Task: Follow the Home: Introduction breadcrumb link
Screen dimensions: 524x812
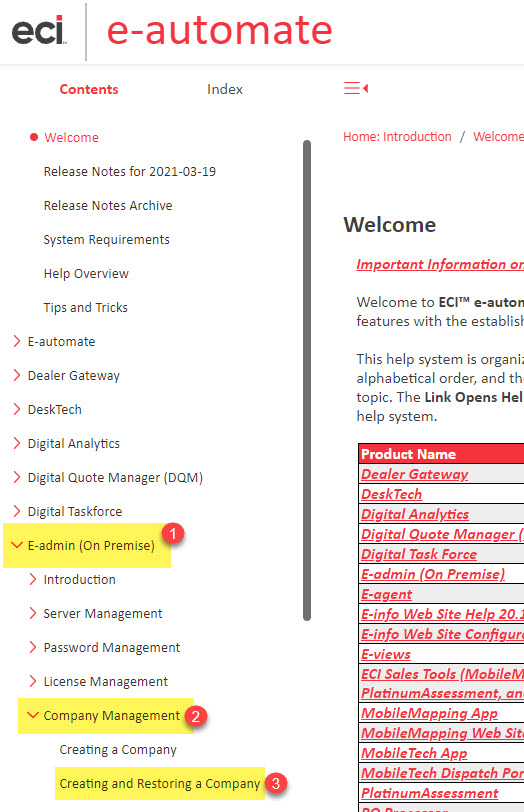Action: (397, 137)
